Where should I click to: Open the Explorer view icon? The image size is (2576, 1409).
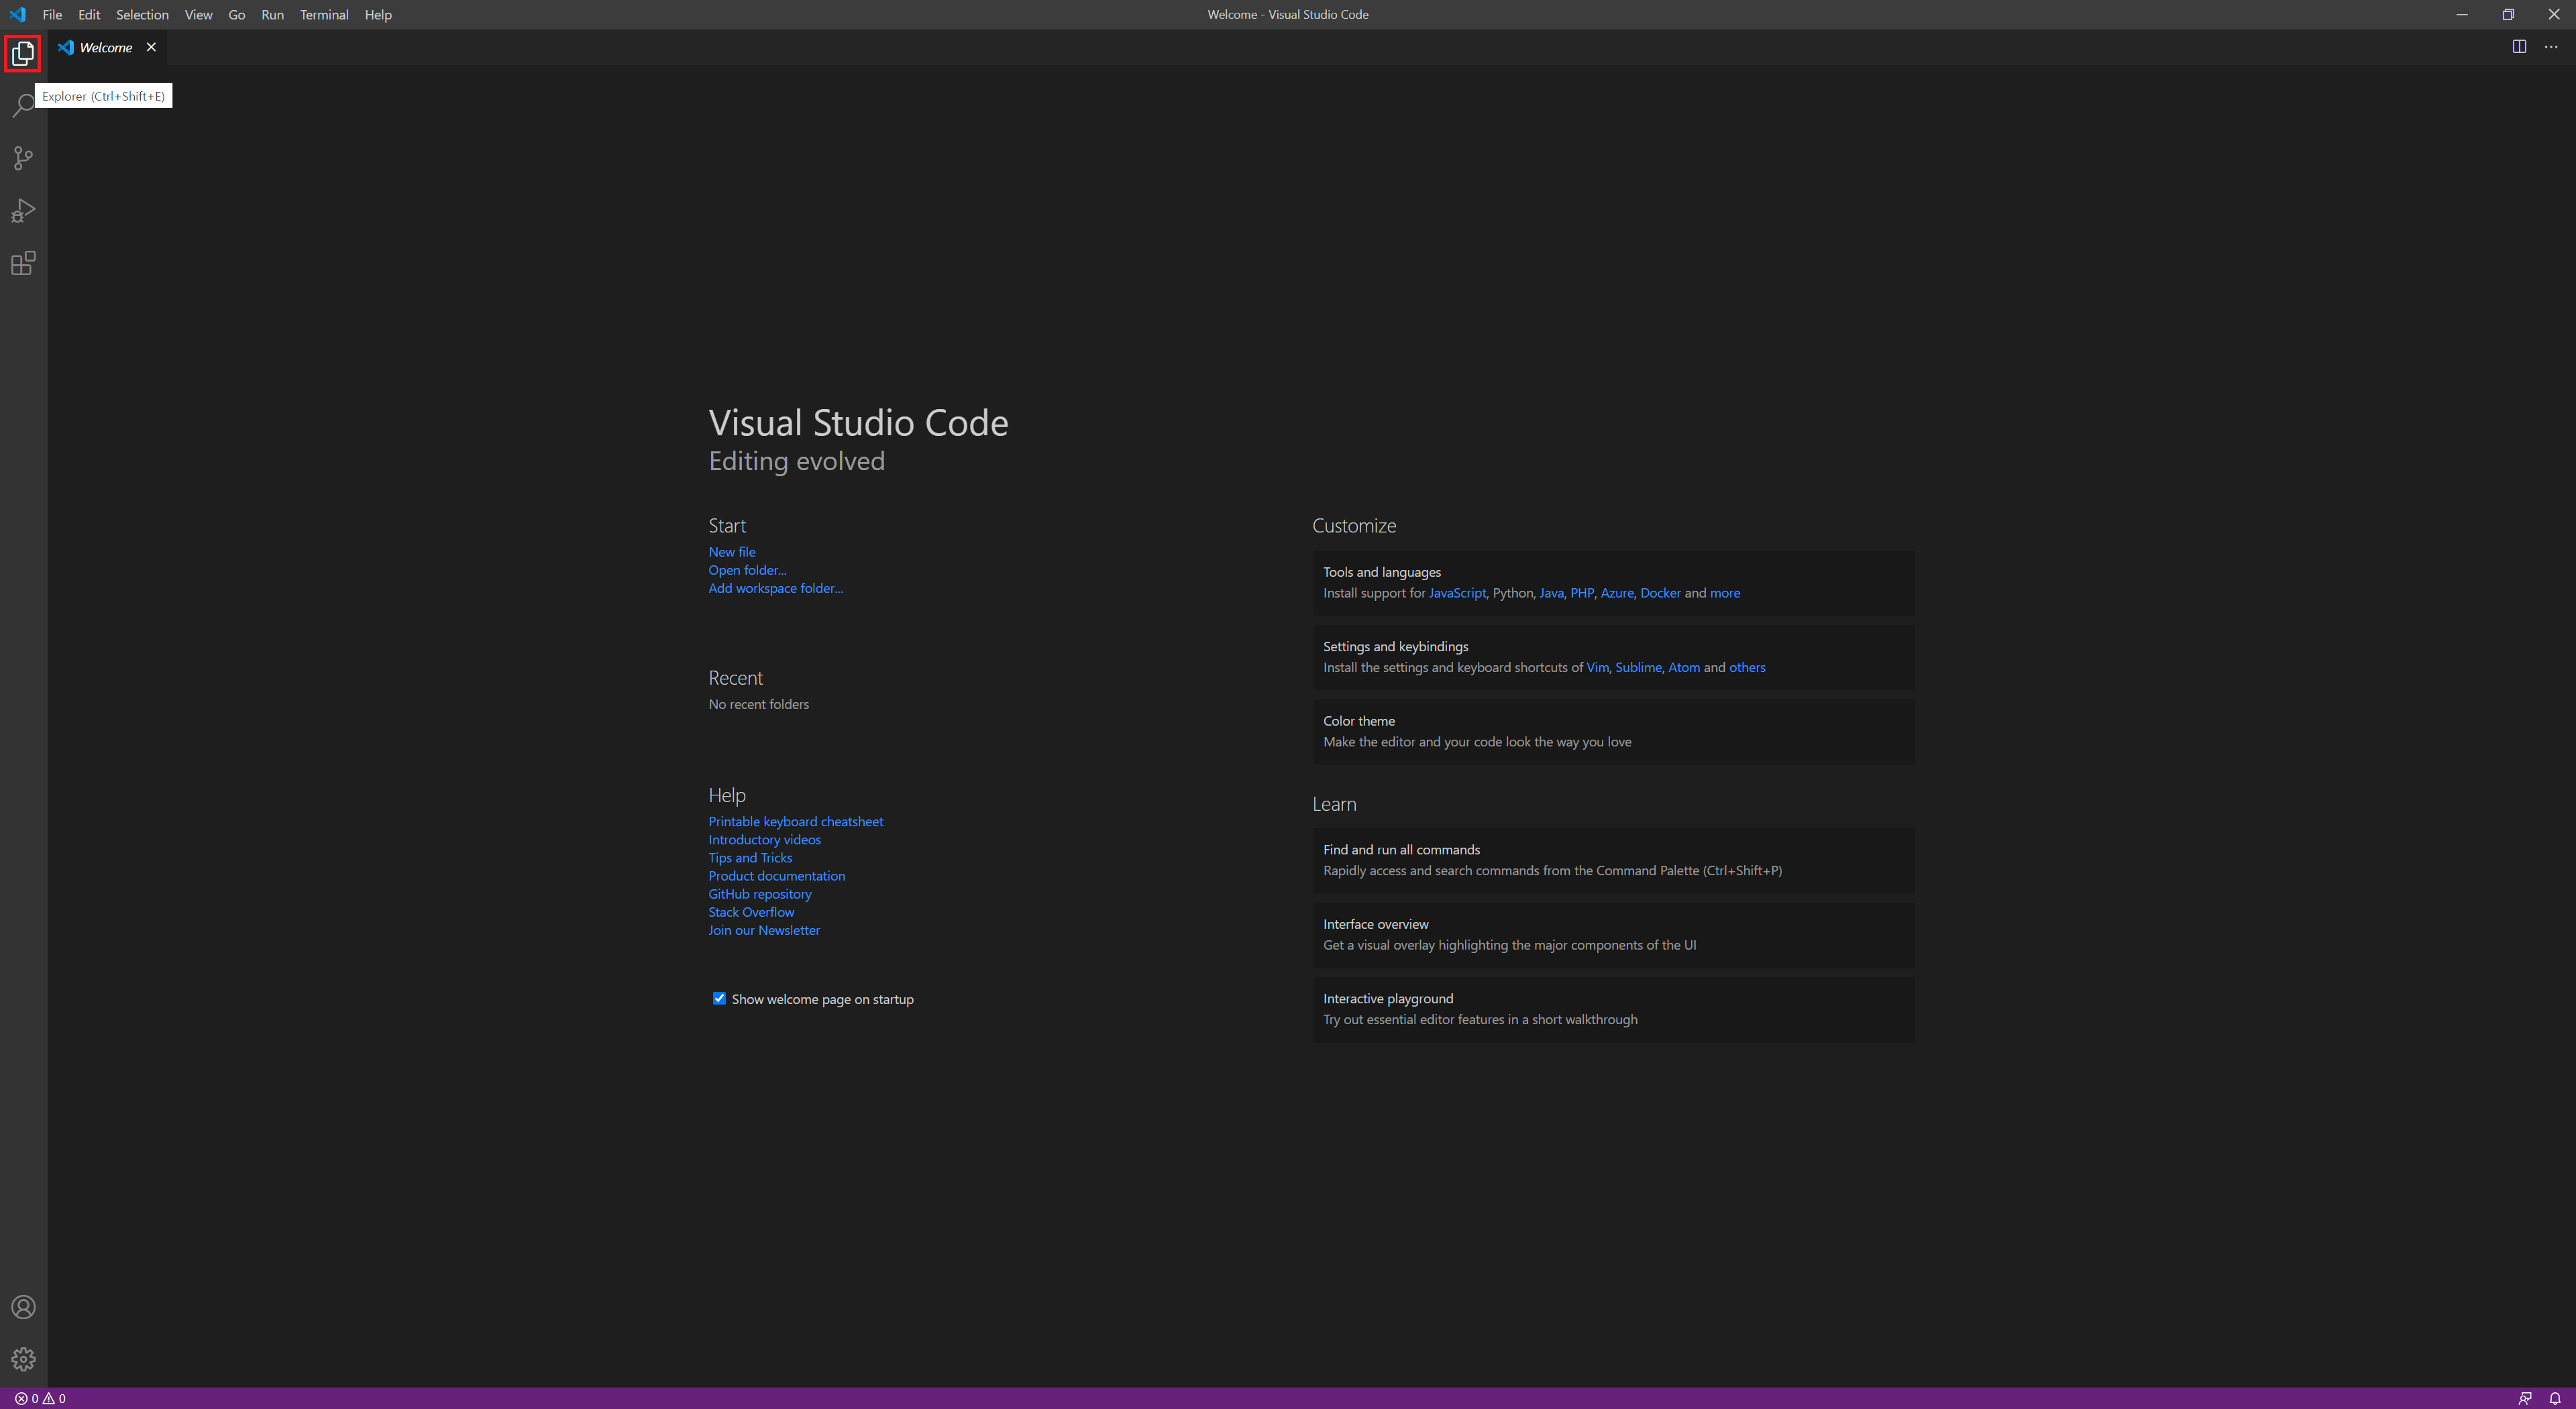point(23,53)
